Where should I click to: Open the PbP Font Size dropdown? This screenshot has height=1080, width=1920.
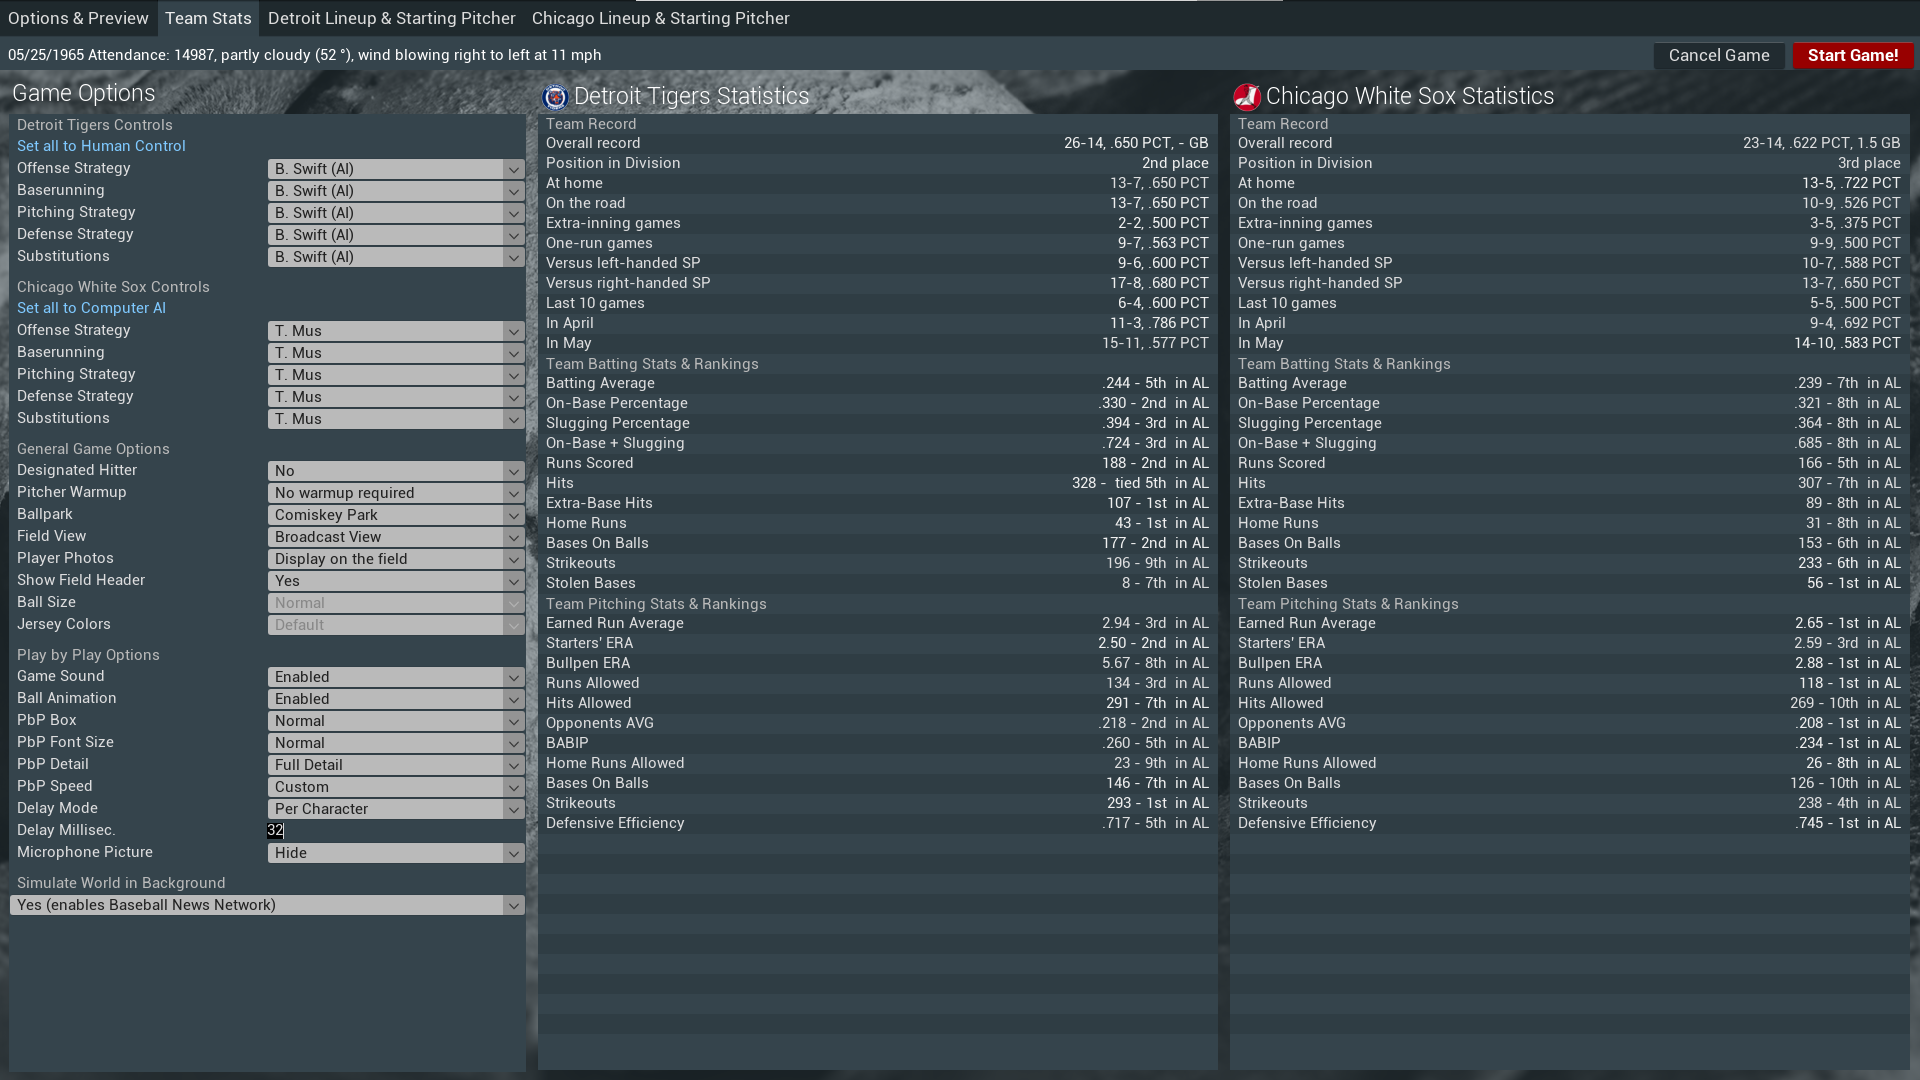(x=396, y=743)
